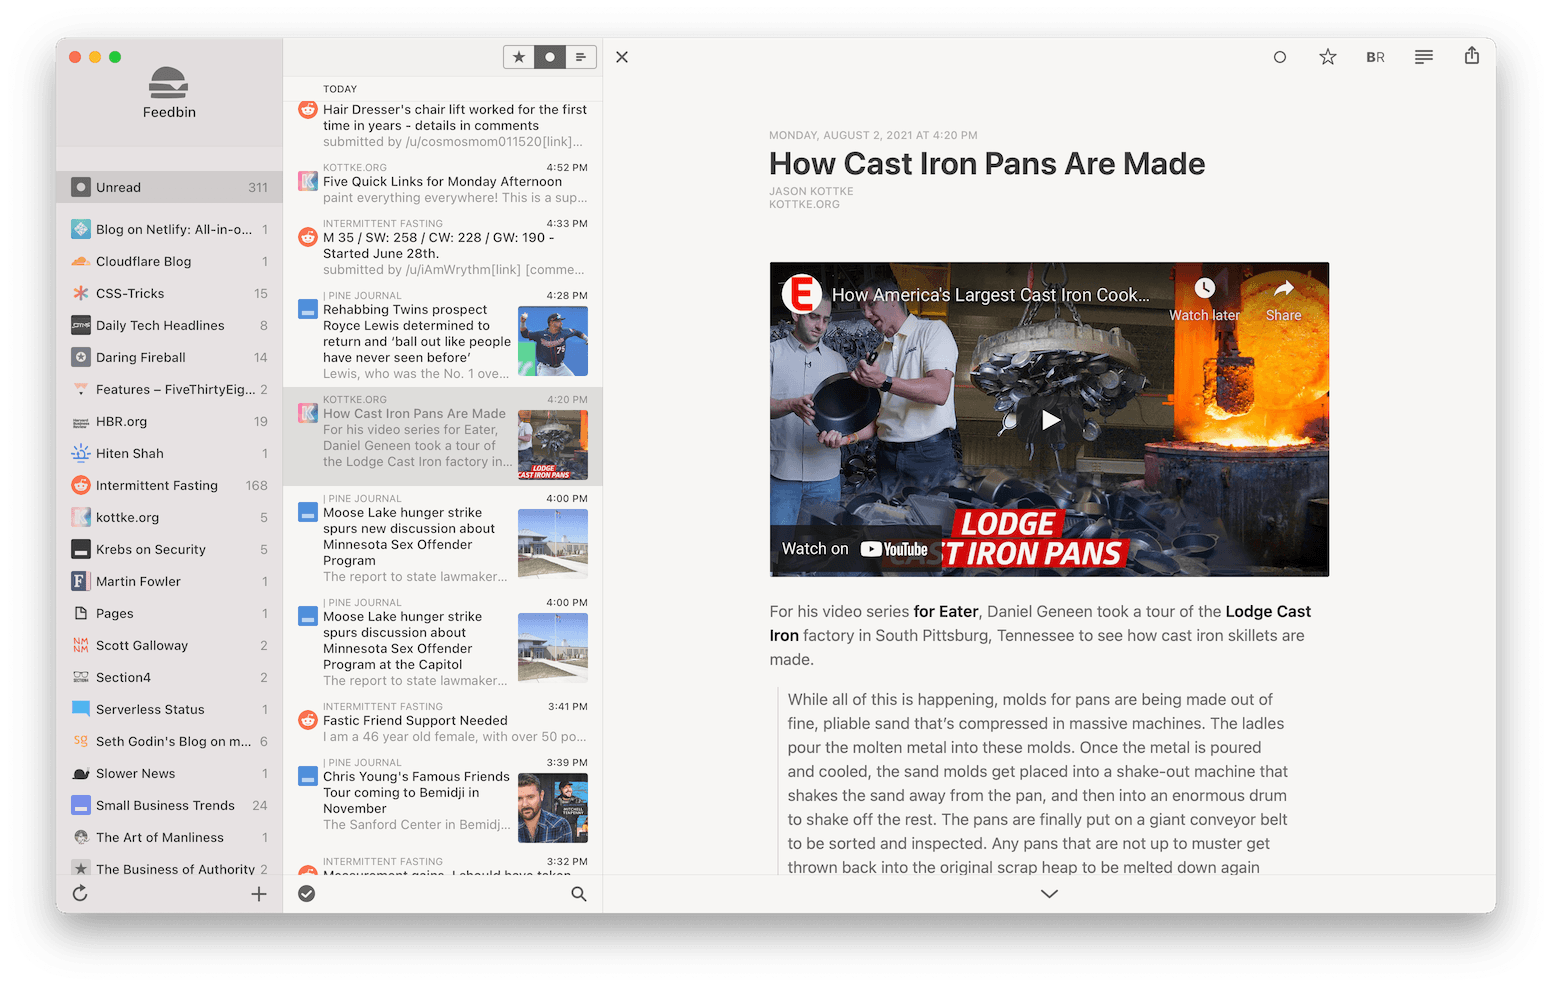This screenshot has width=1552, height=987.
Task: Open Serverless Status feed
Action: (169, 709)
